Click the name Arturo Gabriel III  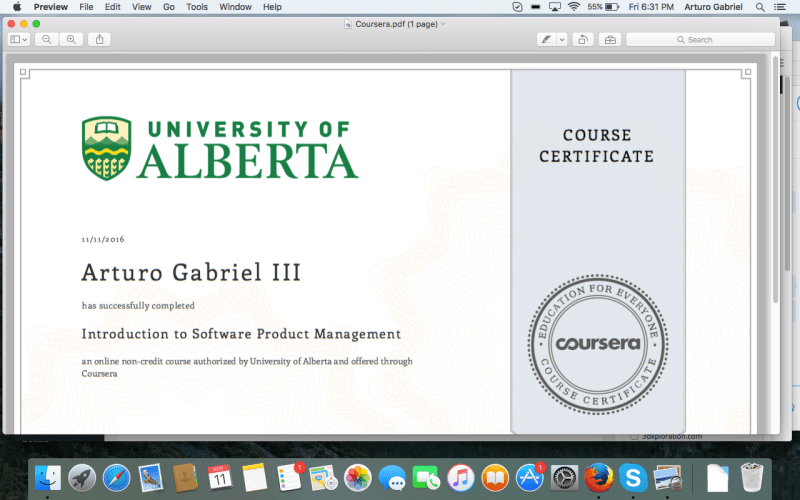(191, 272)
